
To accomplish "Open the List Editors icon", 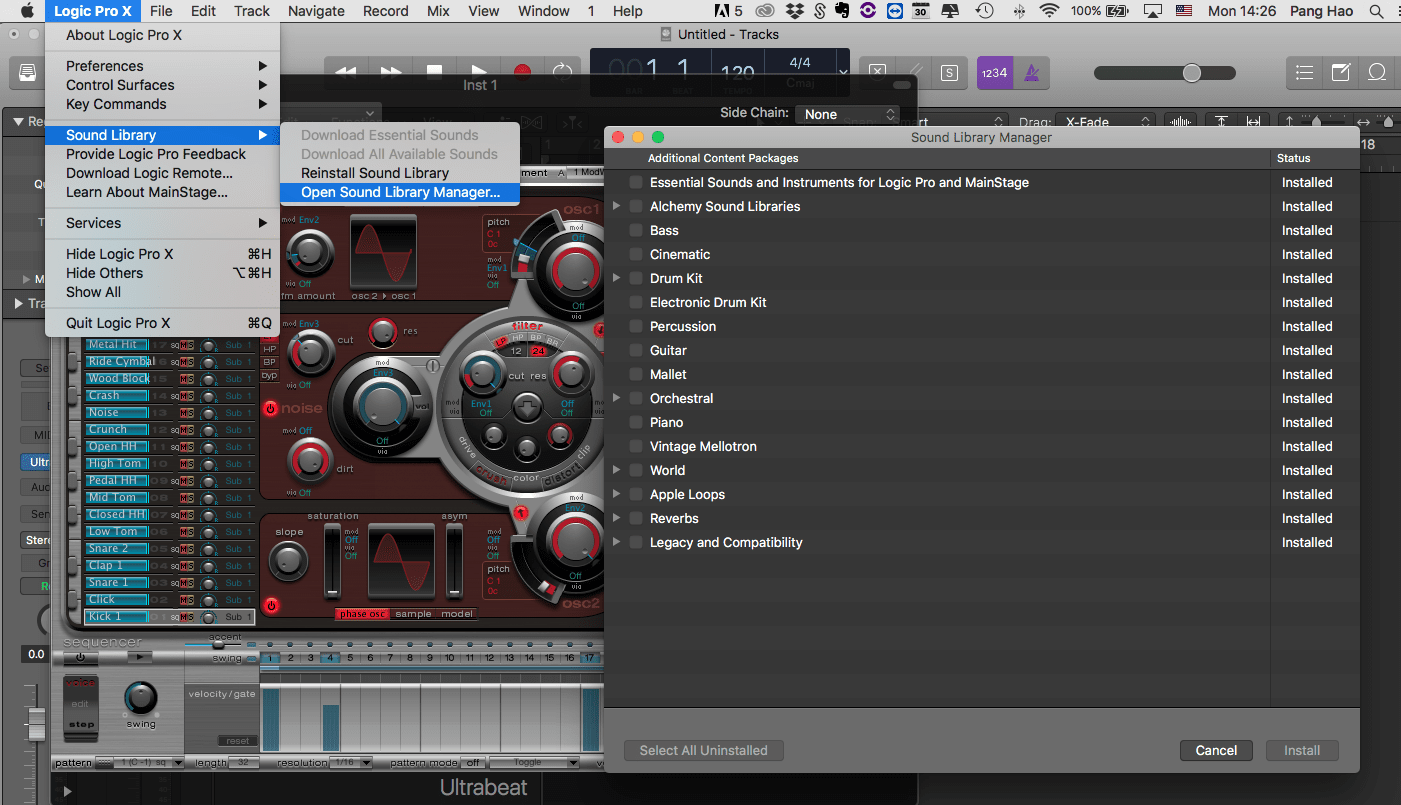I will coord(1304,72).
